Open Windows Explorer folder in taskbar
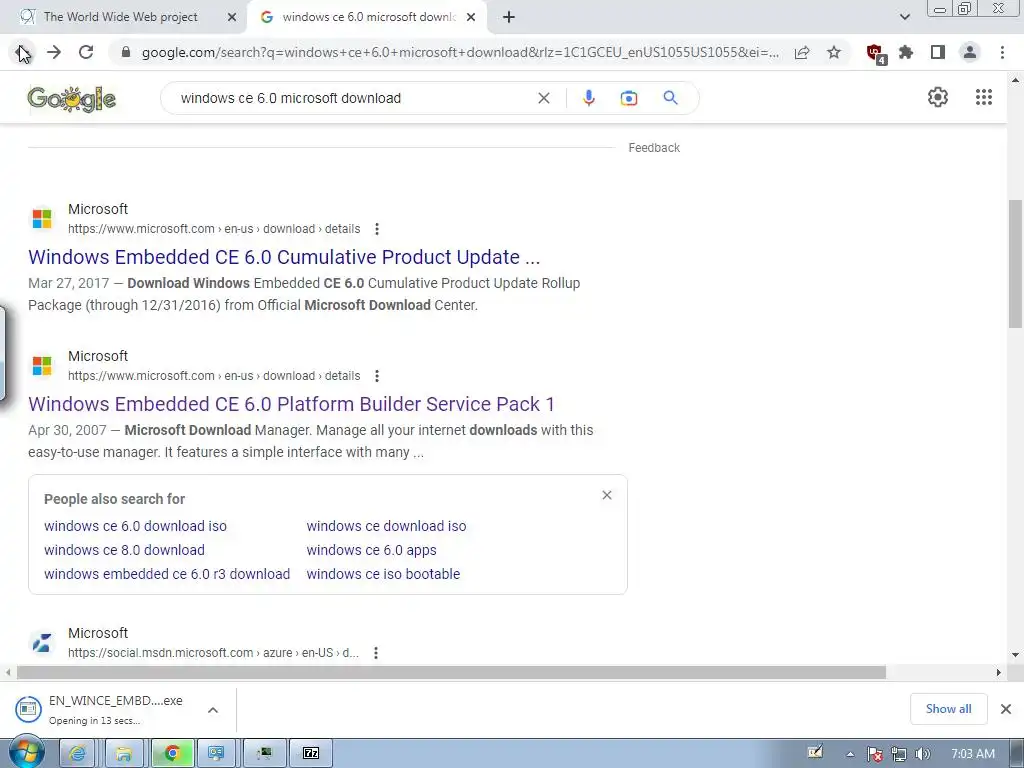Screen dimensions: 1024x768 [123, 754]
